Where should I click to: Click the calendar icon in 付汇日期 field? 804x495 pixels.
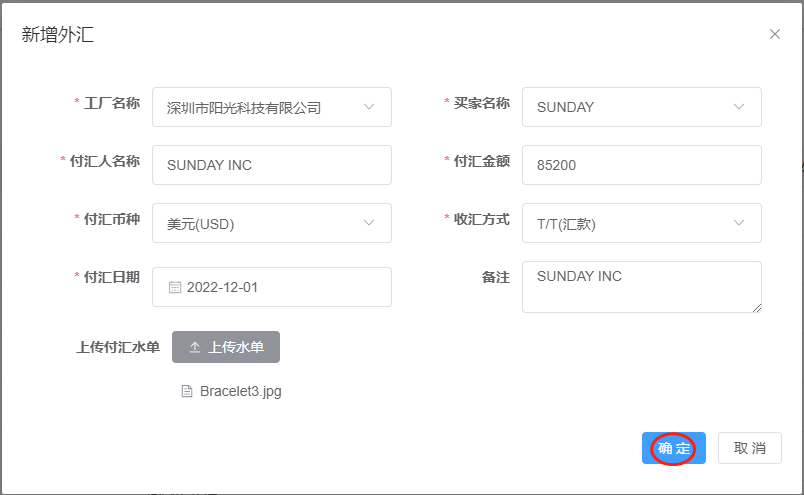click(175, 287)
